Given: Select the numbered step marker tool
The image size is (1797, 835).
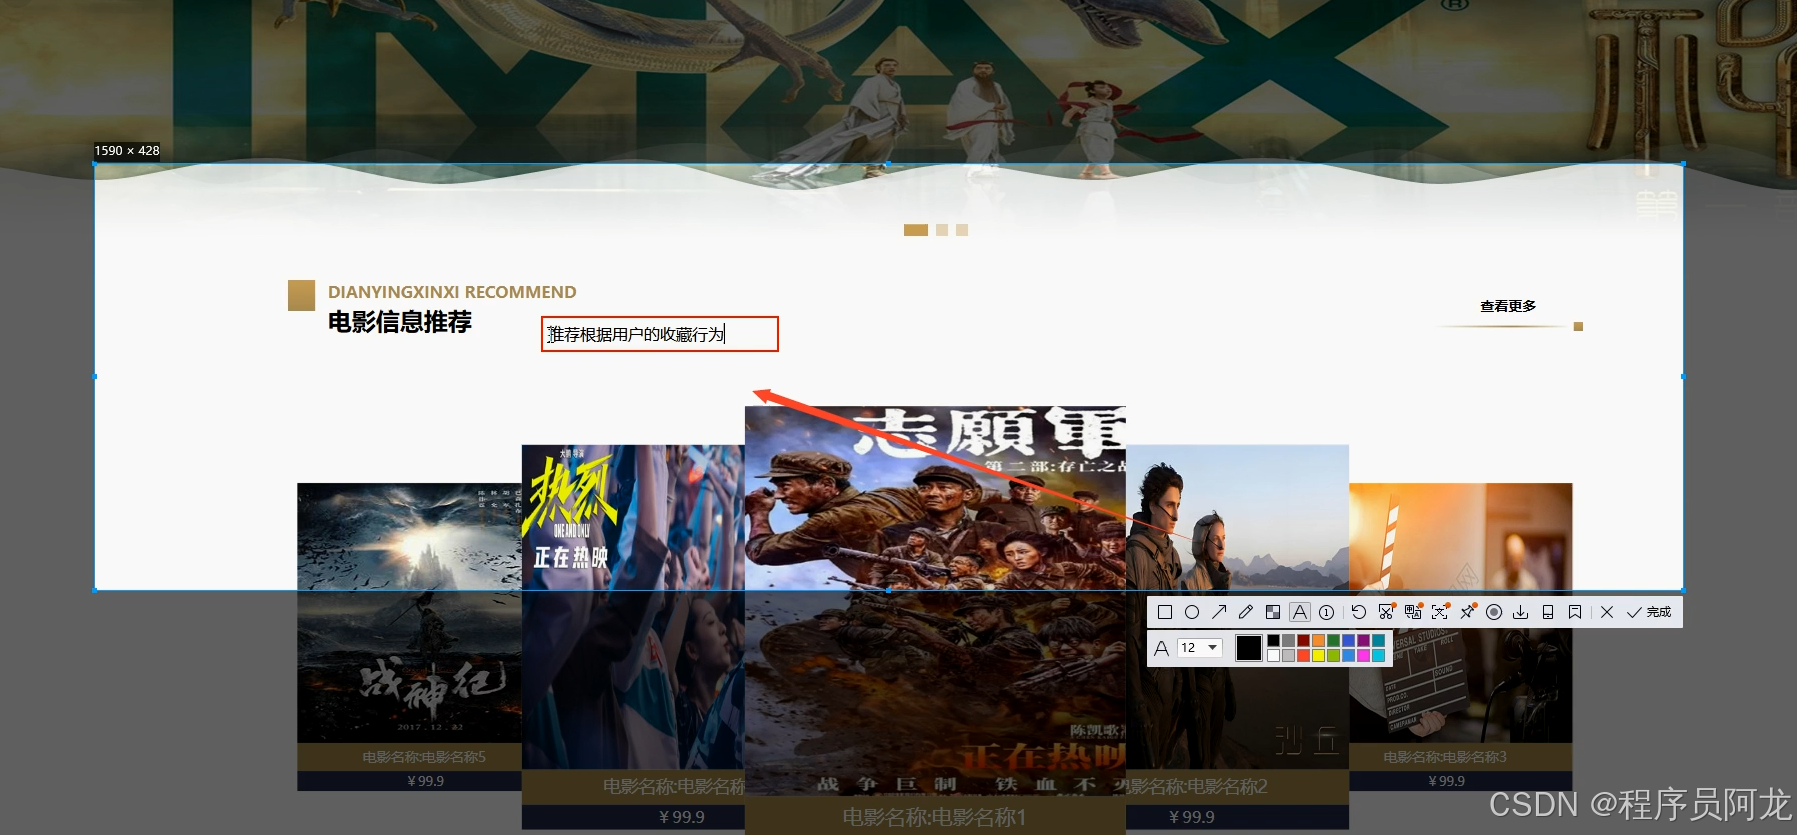Looking at the screenshot, I should [x=1326, y=612].
